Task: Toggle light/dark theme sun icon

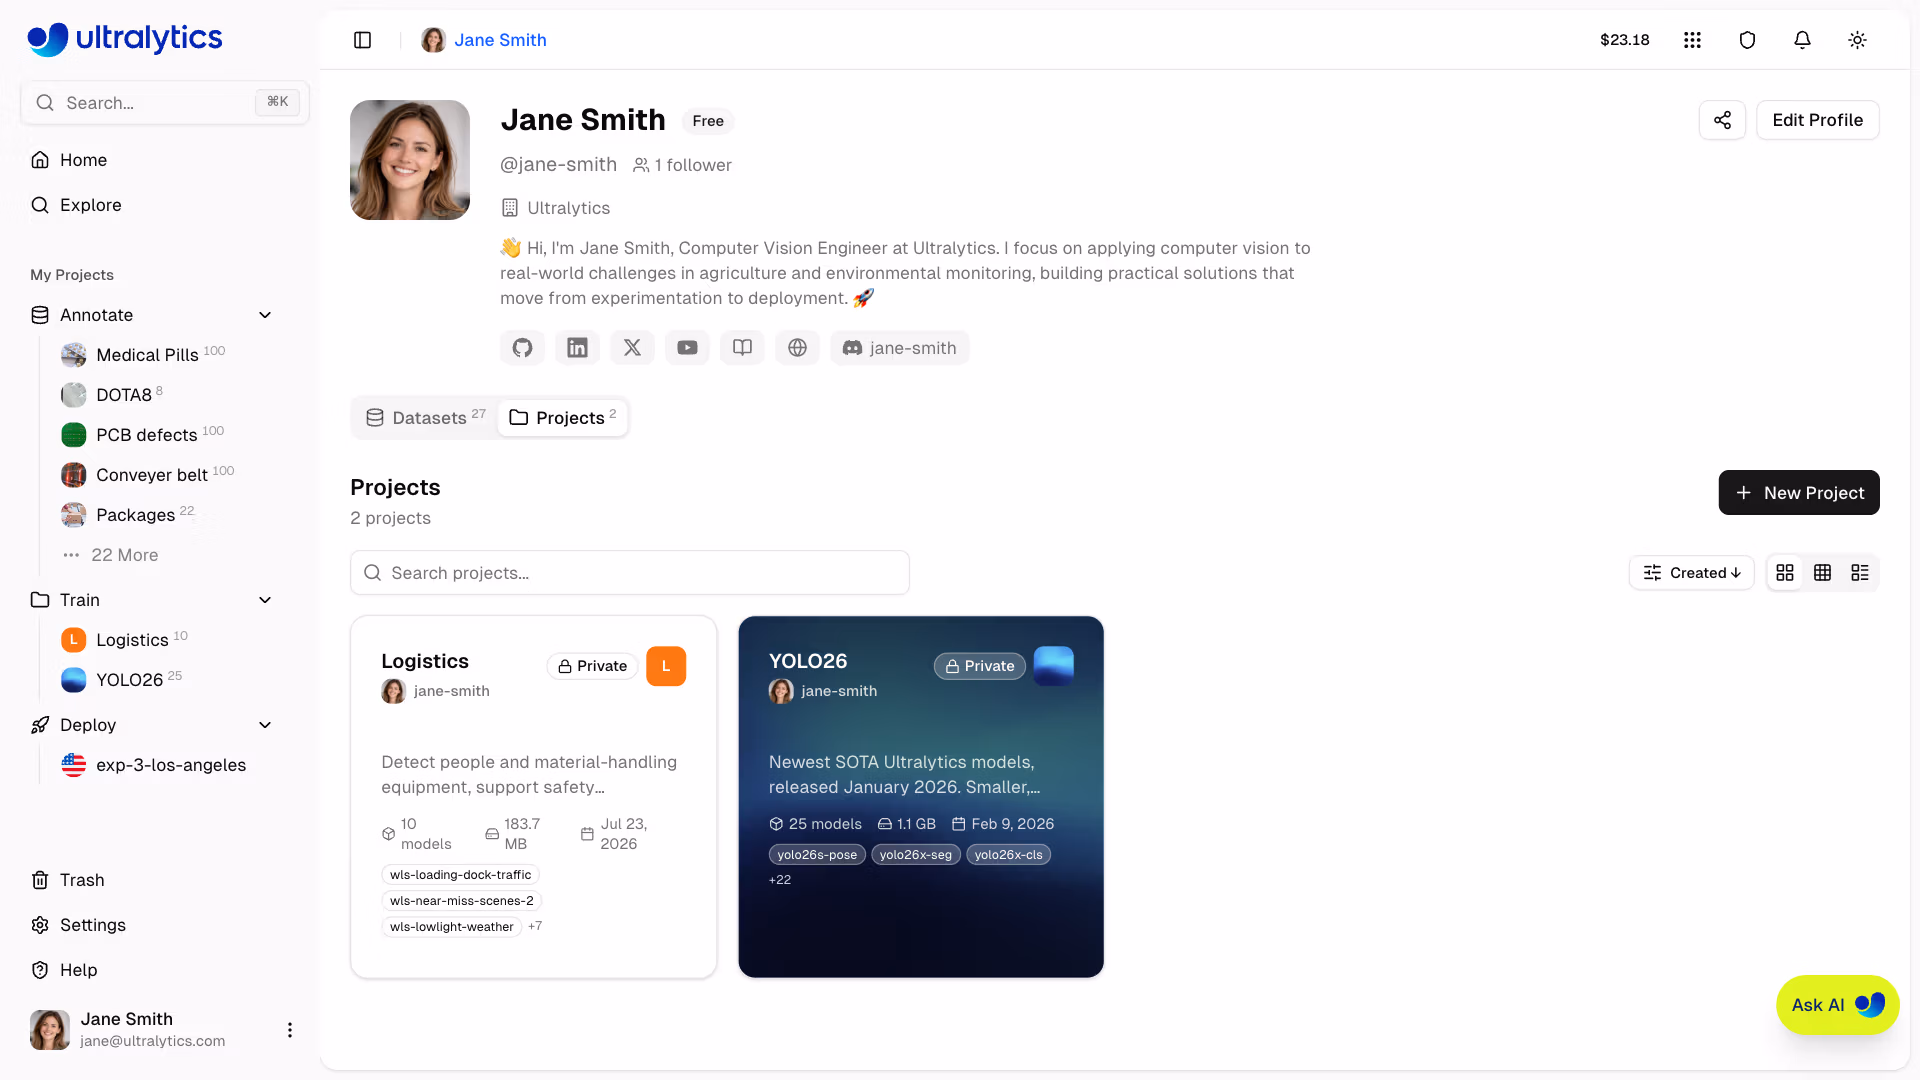Action: coord(1857,40)
